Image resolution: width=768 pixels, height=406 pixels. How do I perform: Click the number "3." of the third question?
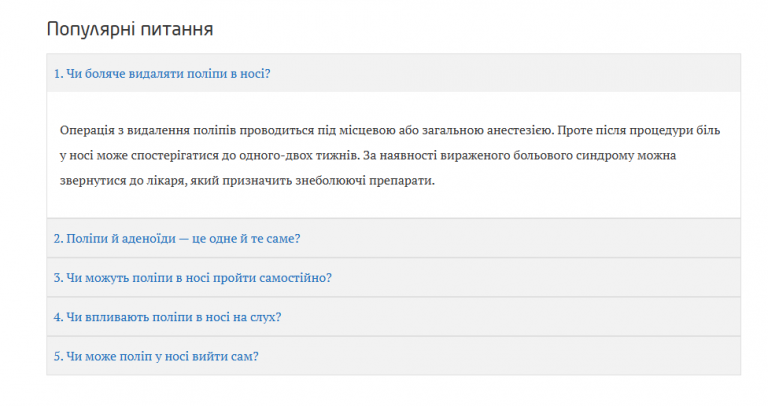pyautogui.click(x=58, y=277)
